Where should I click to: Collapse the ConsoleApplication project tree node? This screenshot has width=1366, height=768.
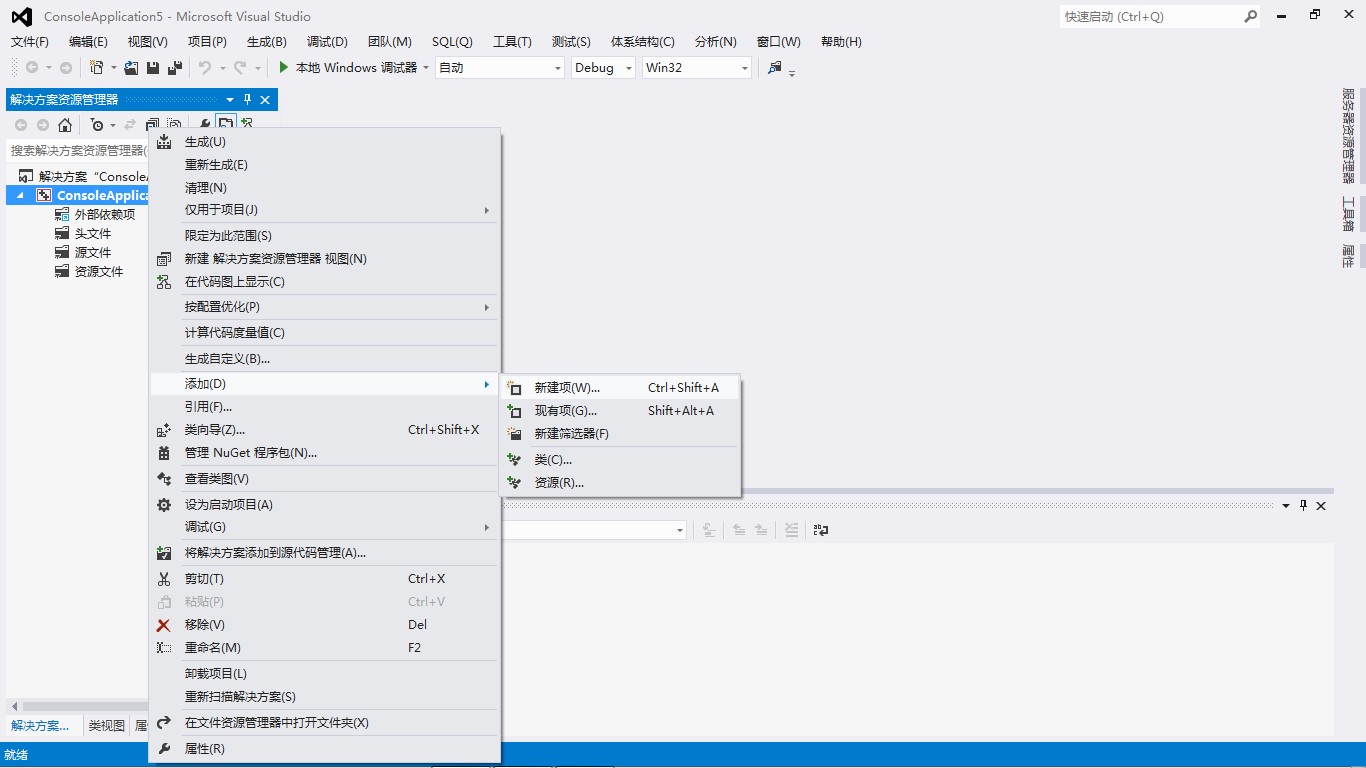20,195
